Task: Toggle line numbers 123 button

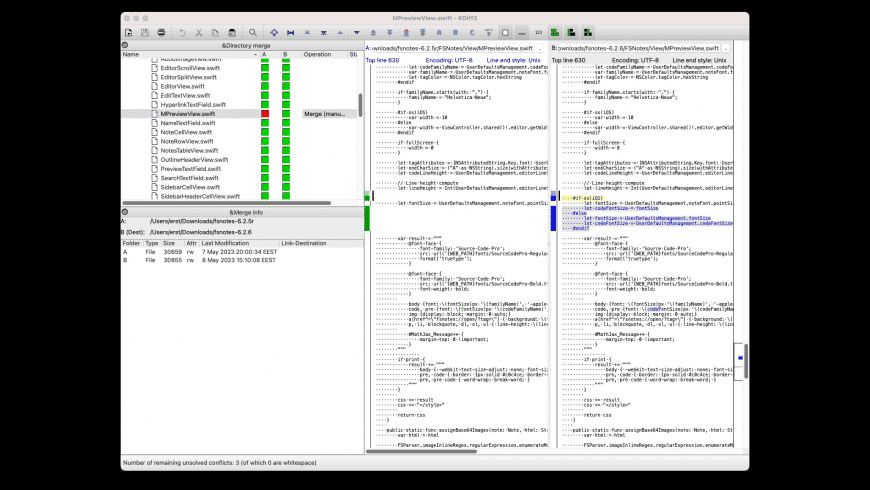Action: click(538, 33)
